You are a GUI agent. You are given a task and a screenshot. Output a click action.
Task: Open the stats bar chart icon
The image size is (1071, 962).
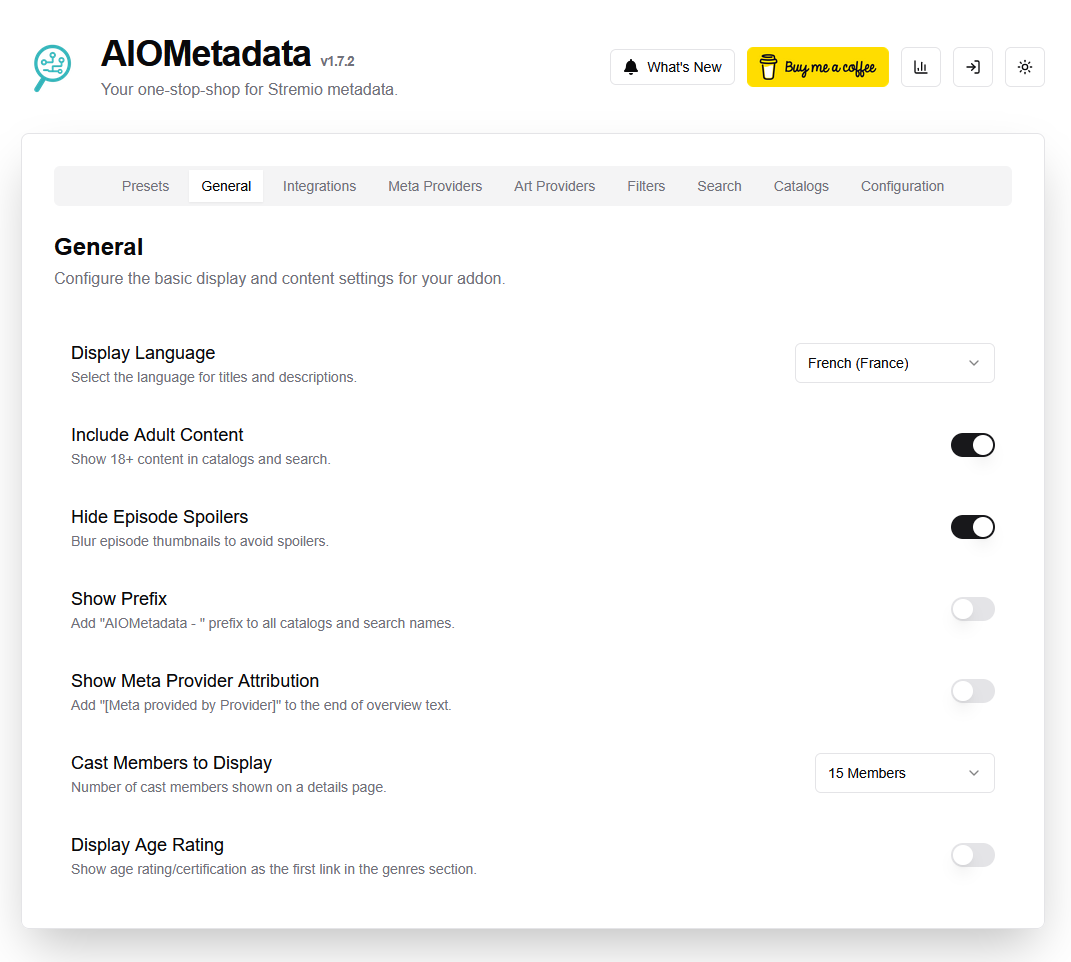click(x=921, y=67)
